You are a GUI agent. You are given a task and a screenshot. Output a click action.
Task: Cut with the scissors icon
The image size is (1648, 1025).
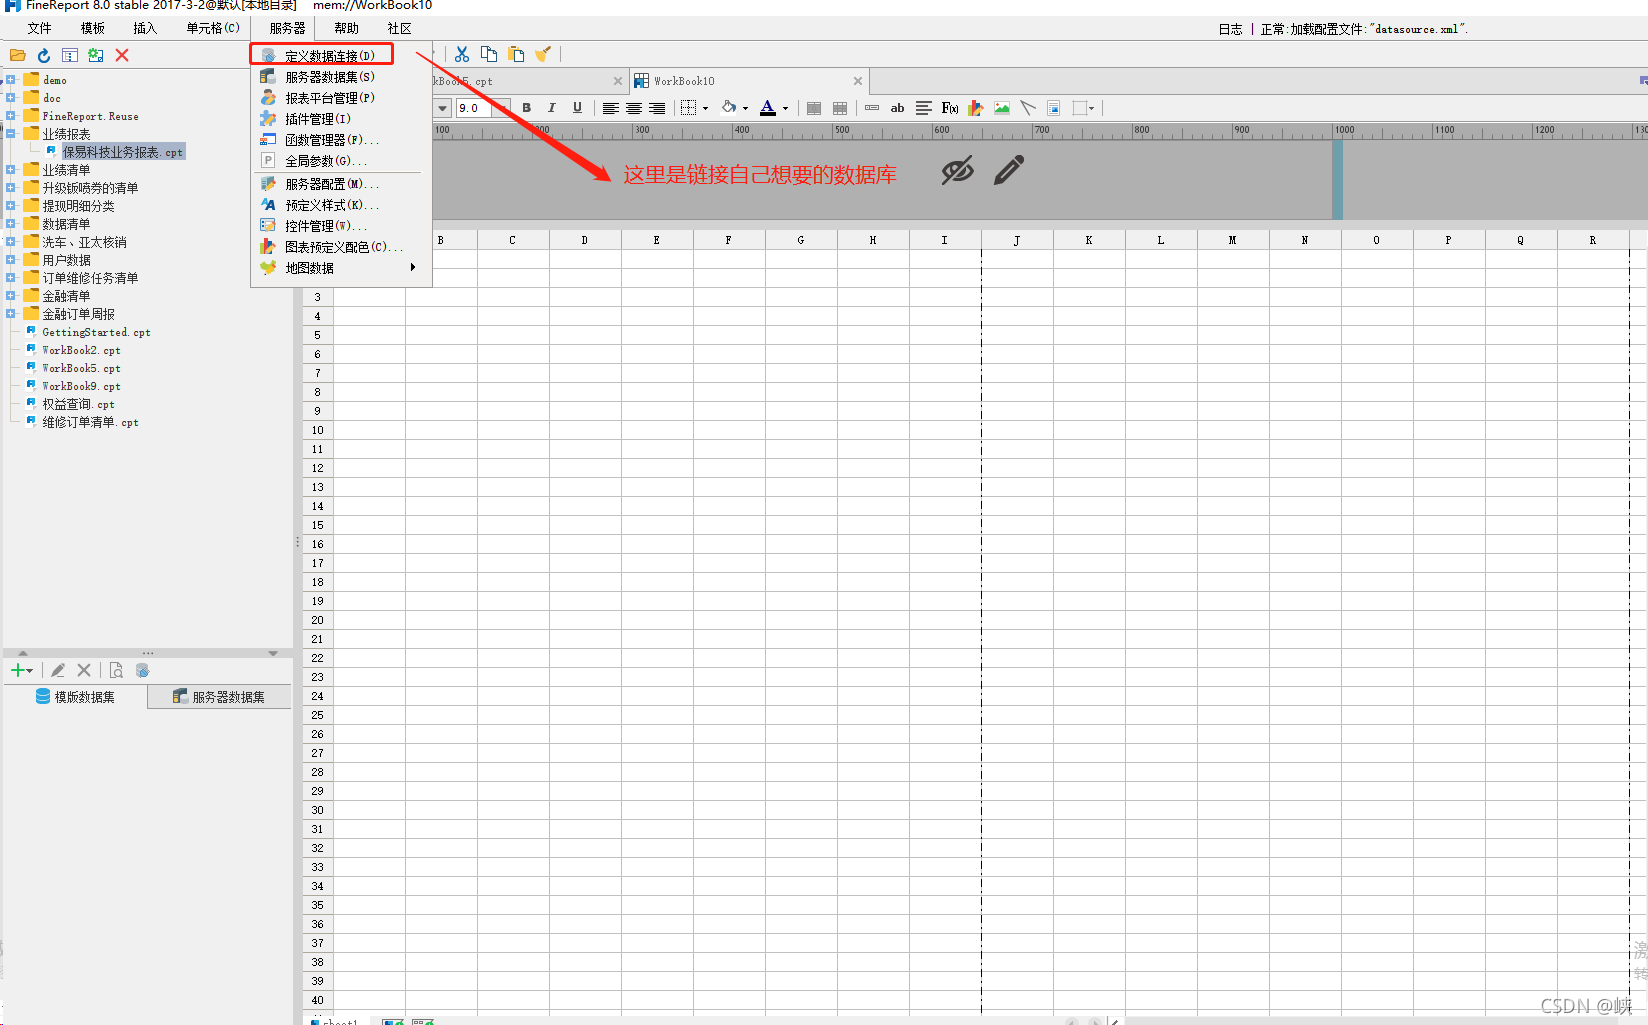(462, 55)
